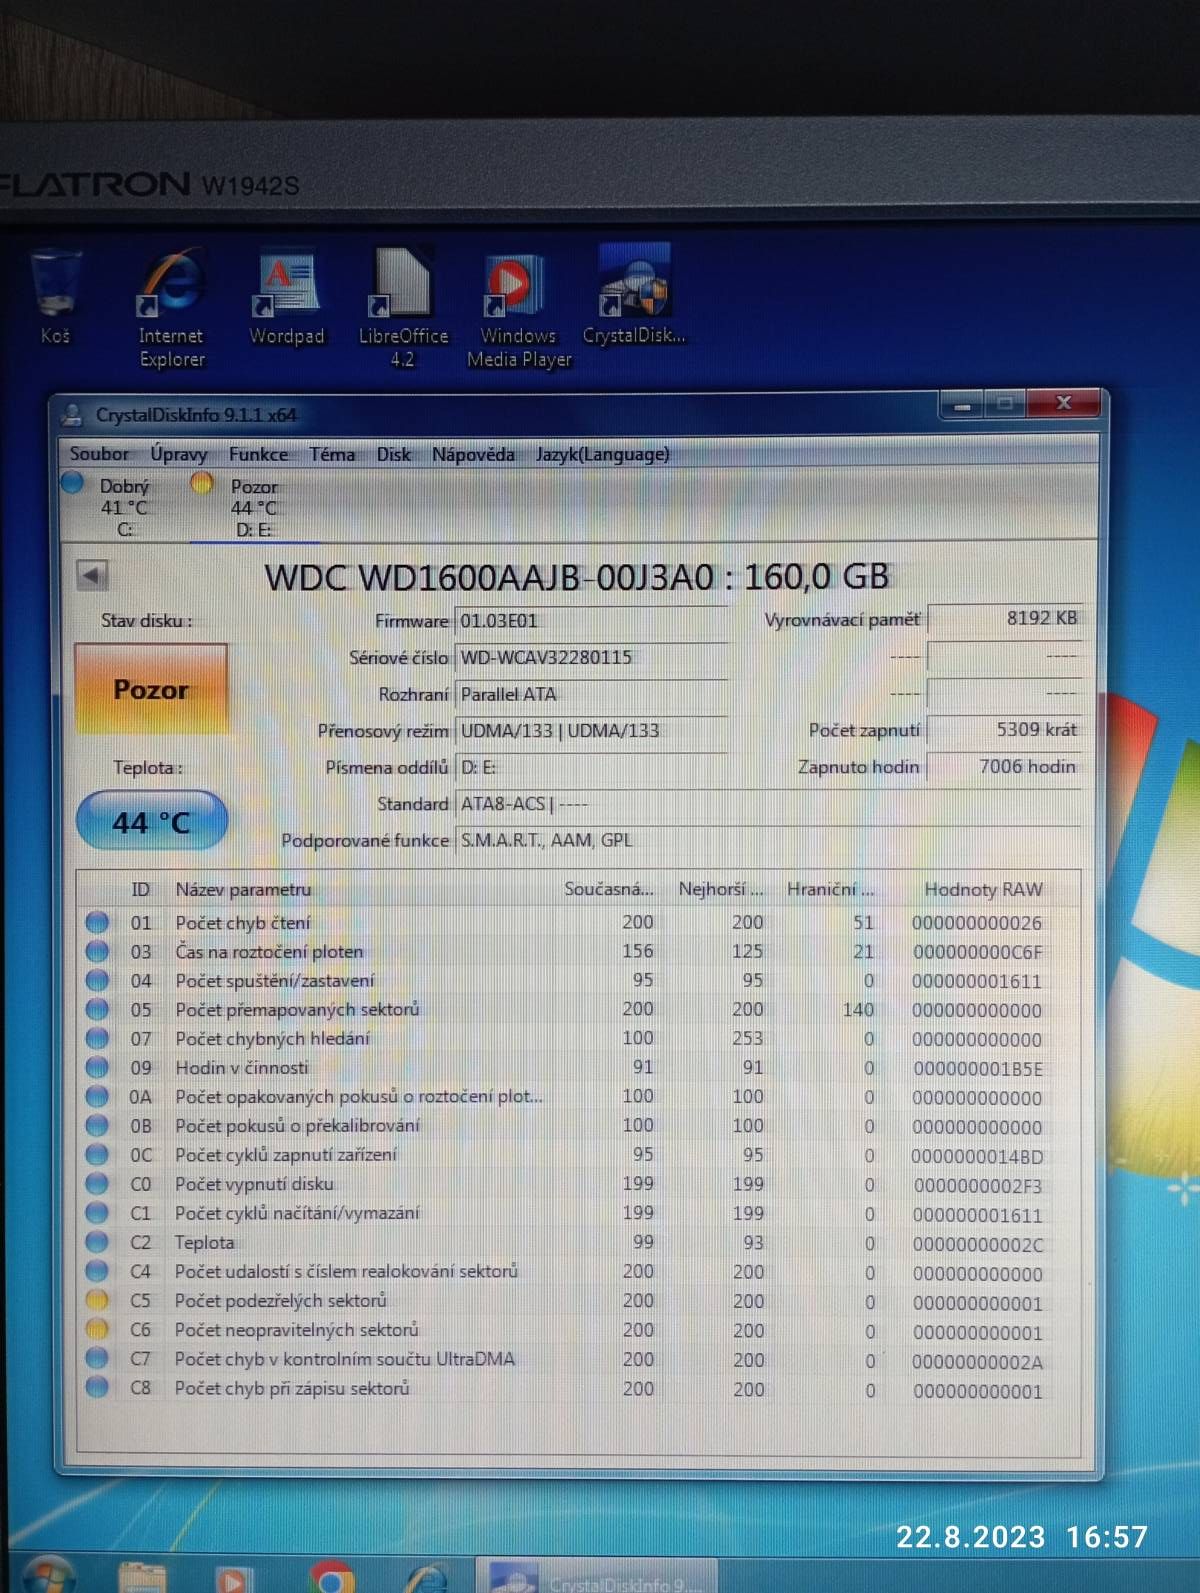The width and height of the screenshot is (1200, 1593).
Task: Click the Firmware field 01.03E01
Action: [x=591, y=621]
